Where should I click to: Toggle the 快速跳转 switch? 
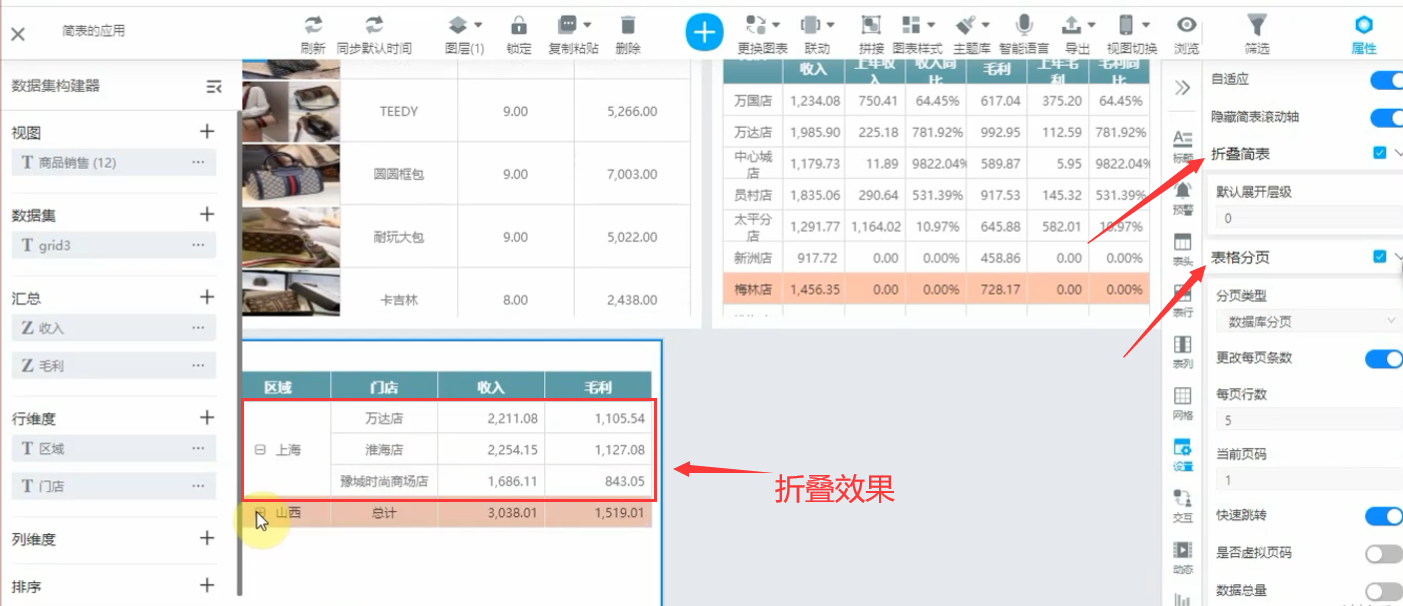pos(1384,516)
